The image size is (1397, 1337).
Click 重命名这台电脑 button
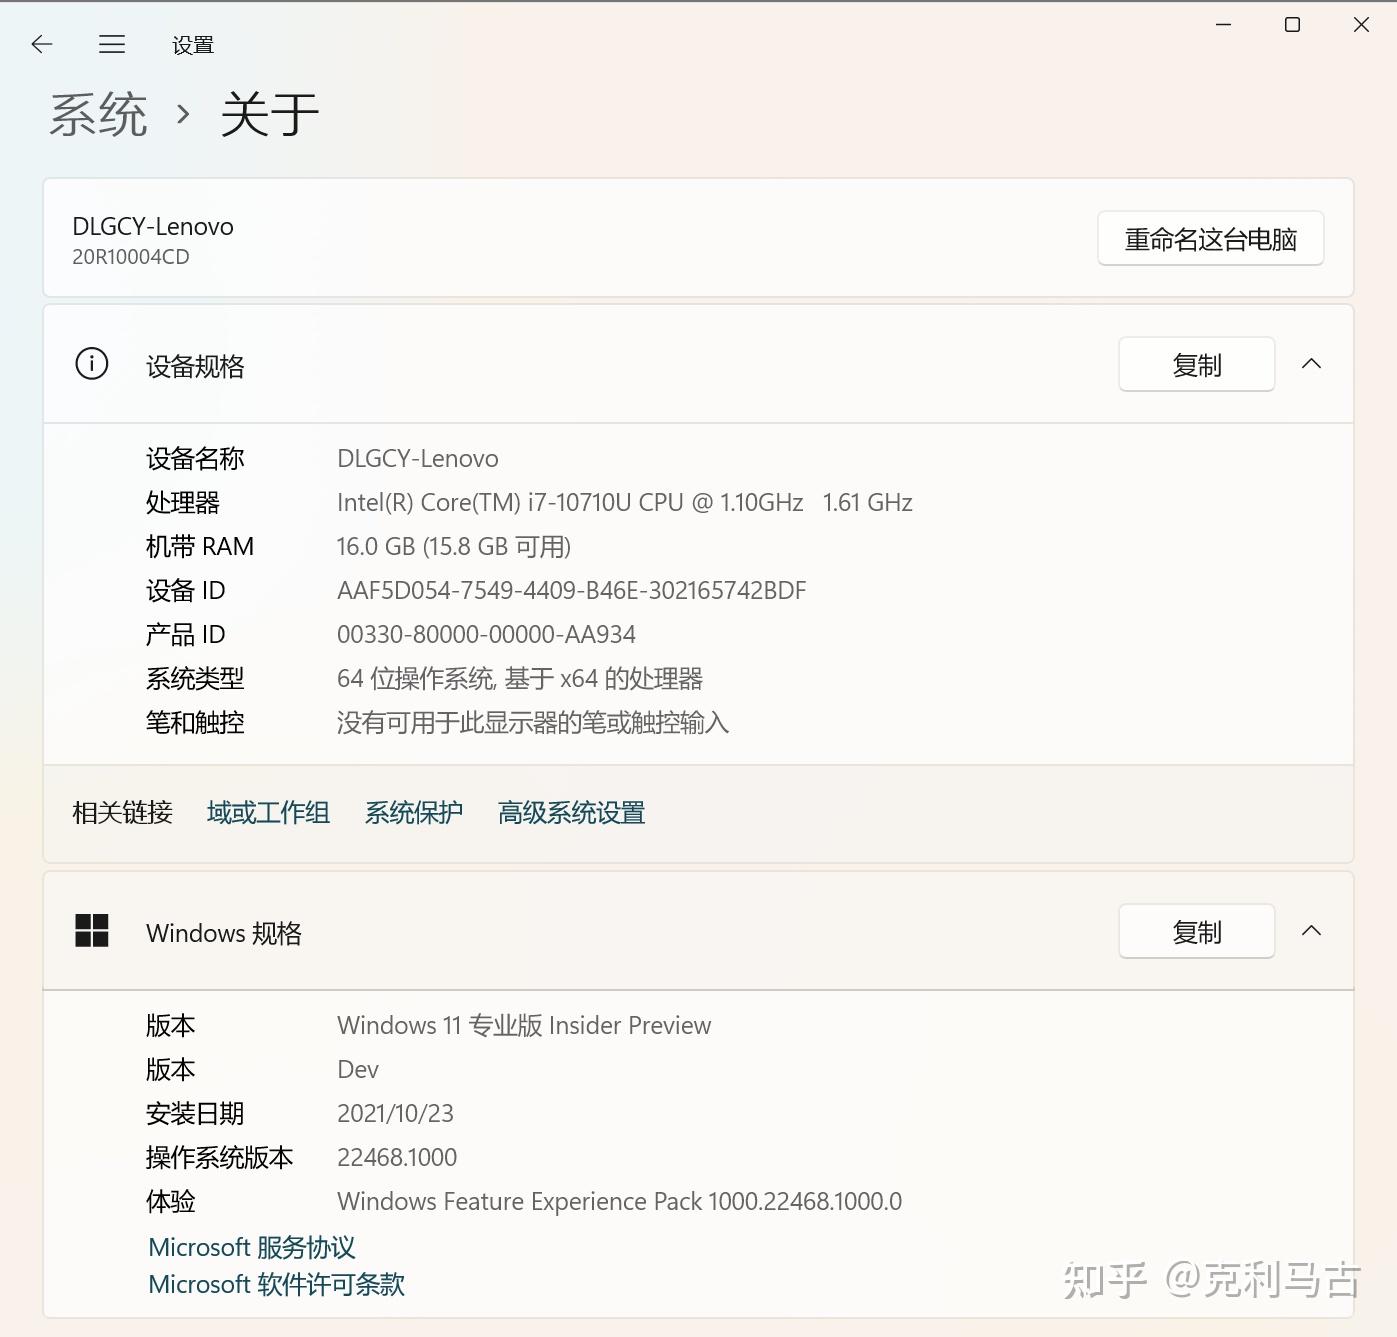pyautogui.click(x=1210, y=239)
